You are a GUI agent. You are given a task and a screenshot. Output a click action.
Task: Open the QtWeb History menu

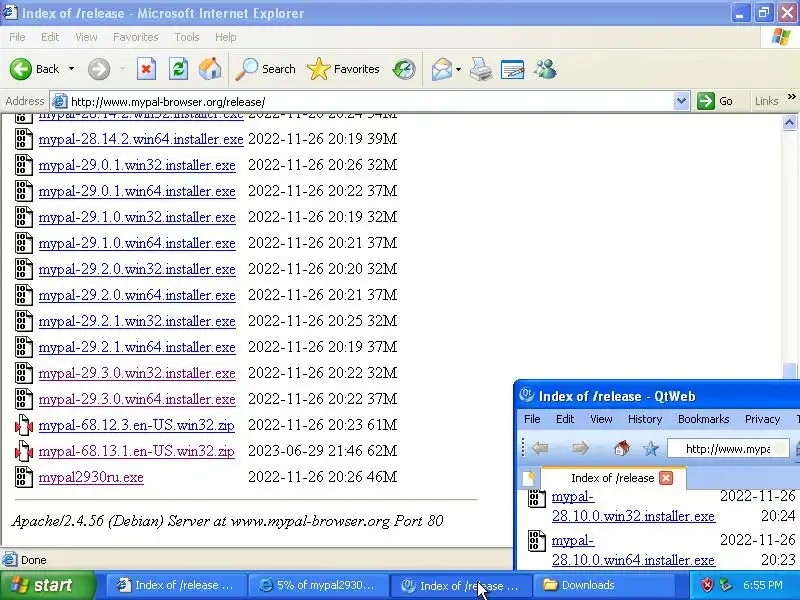point(645,419)
